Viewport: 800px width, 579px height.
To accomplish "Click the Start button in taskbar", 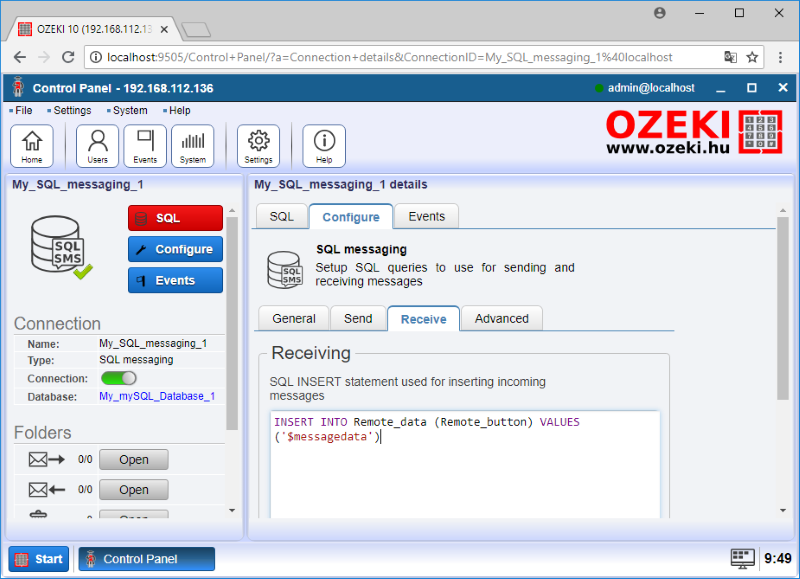I will 39,559.
